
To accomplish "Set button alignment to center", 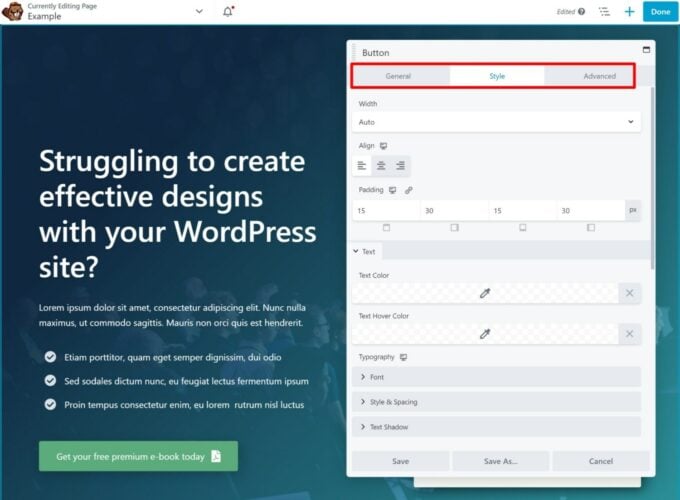I will point(381,166).
